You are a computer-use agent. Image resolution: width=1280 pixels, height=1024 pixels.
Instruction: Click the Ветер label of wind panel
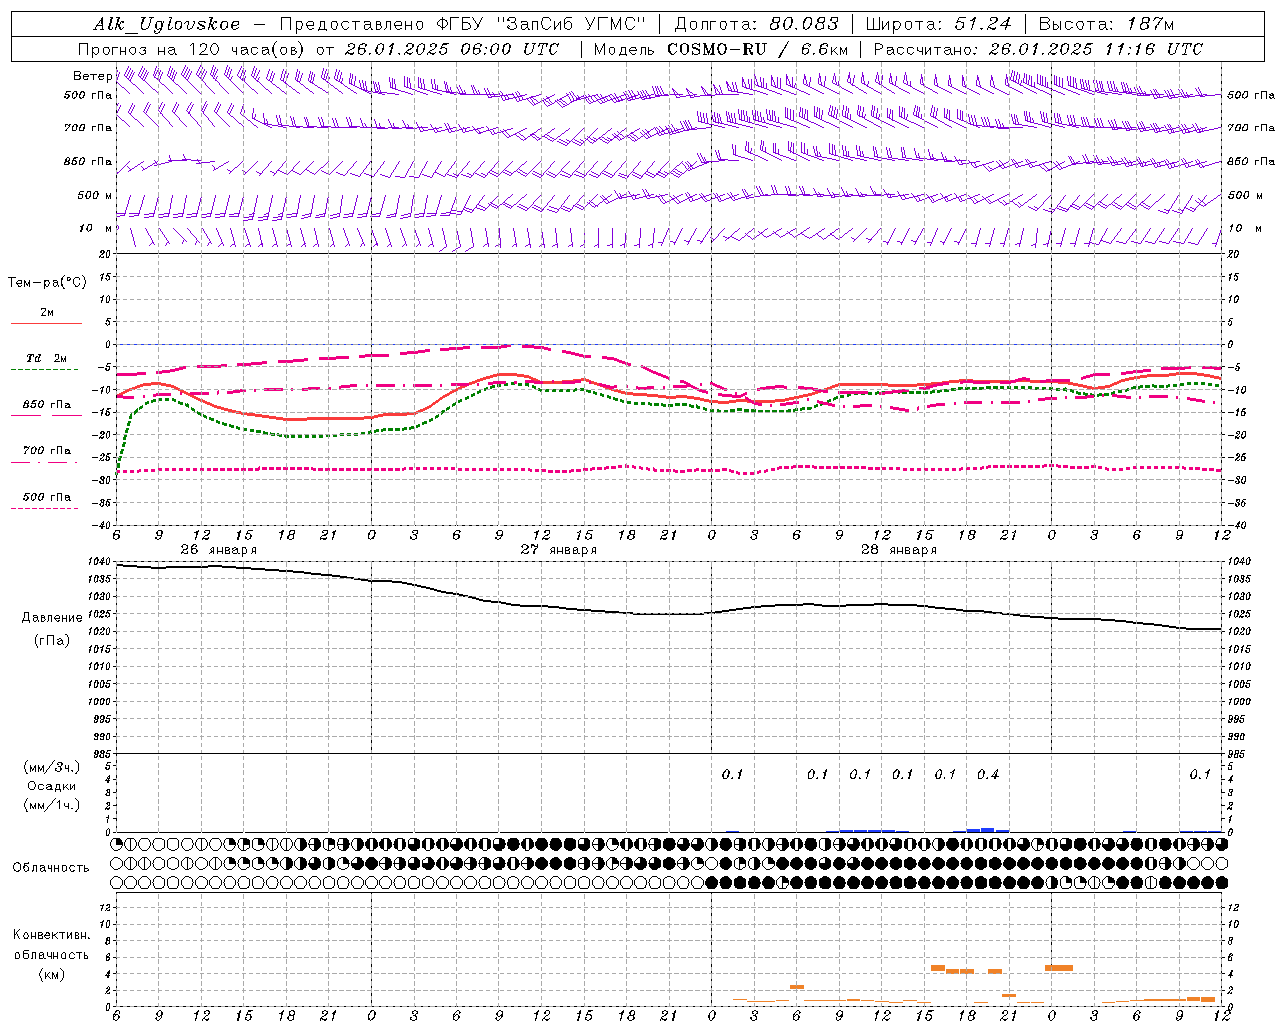pyautogui.click(x=92, y=76)
